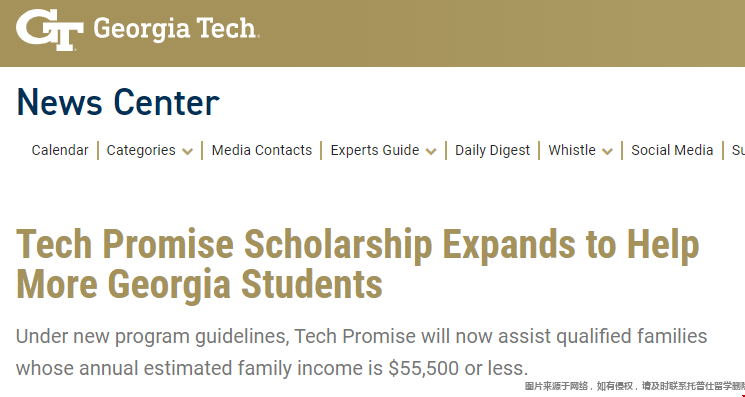Click the More Georgia Students headline line
Image resolution: width=745 pixels, height=397 pixels.
coord(200,284)
